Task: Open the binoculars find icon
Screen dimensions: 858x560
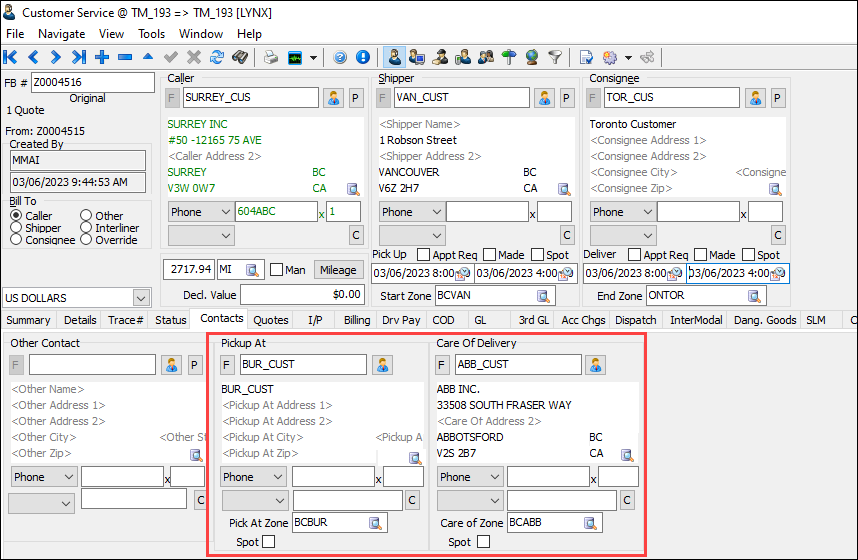Action: tap(240, 57)
